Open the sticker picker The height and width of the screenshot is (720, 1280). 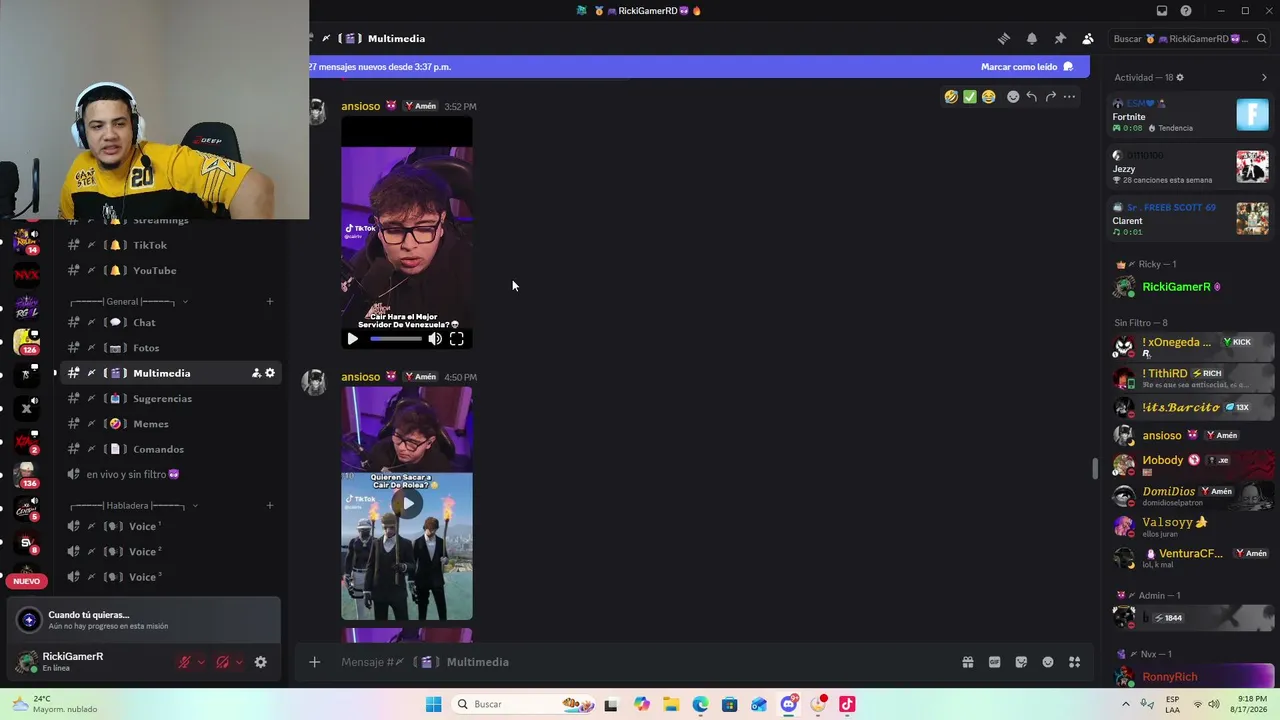[x=1021, y=662]
